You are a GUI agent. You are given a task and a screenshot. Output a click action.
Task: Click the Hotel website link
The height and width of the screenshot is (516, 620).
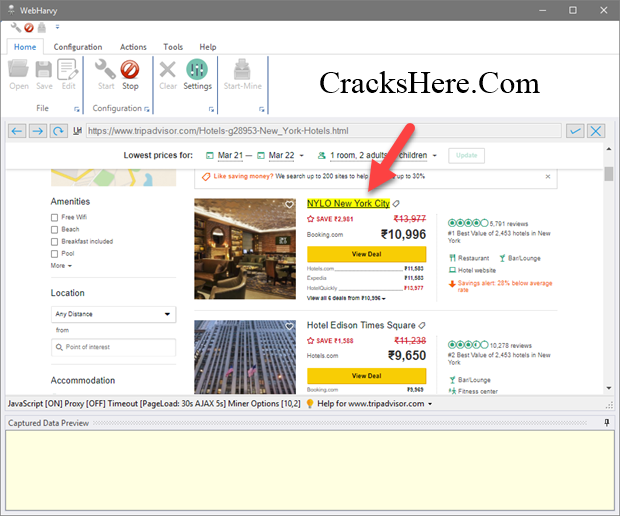476,270
